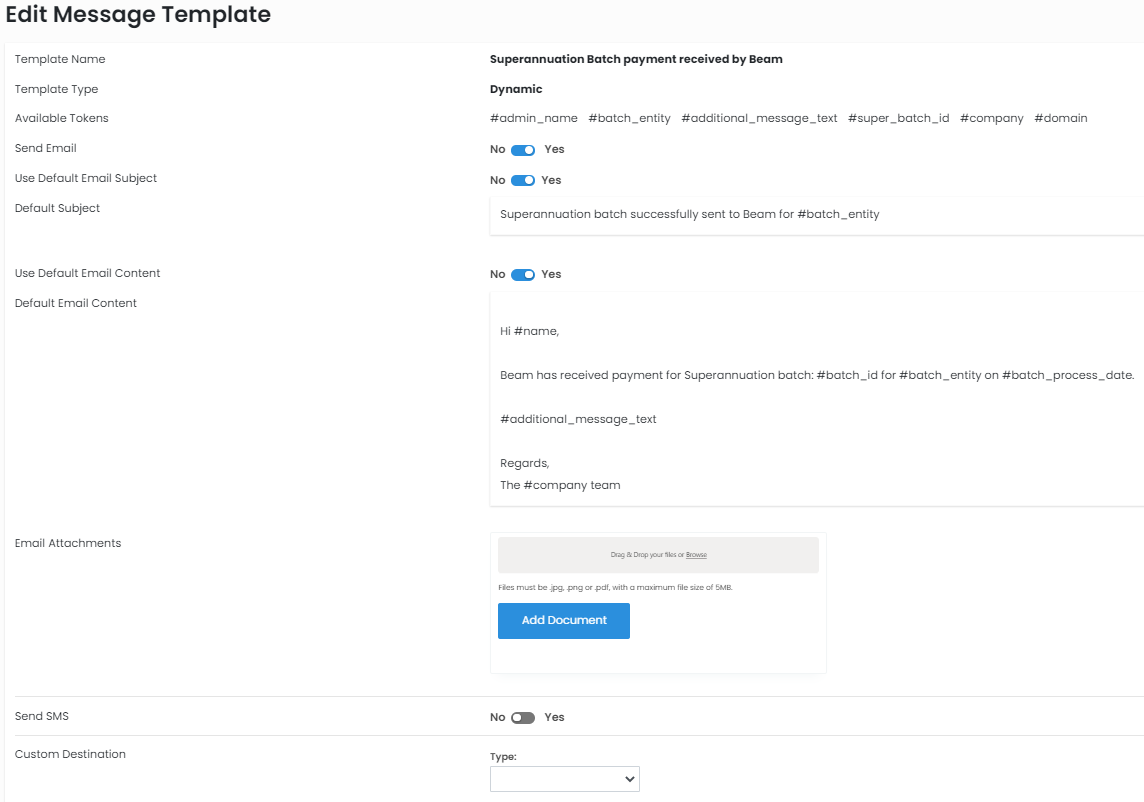Click #additional_message_text in the Available Tokens row
The width and height of the screenshot is (1144, 802).
(x=759, y=119)
